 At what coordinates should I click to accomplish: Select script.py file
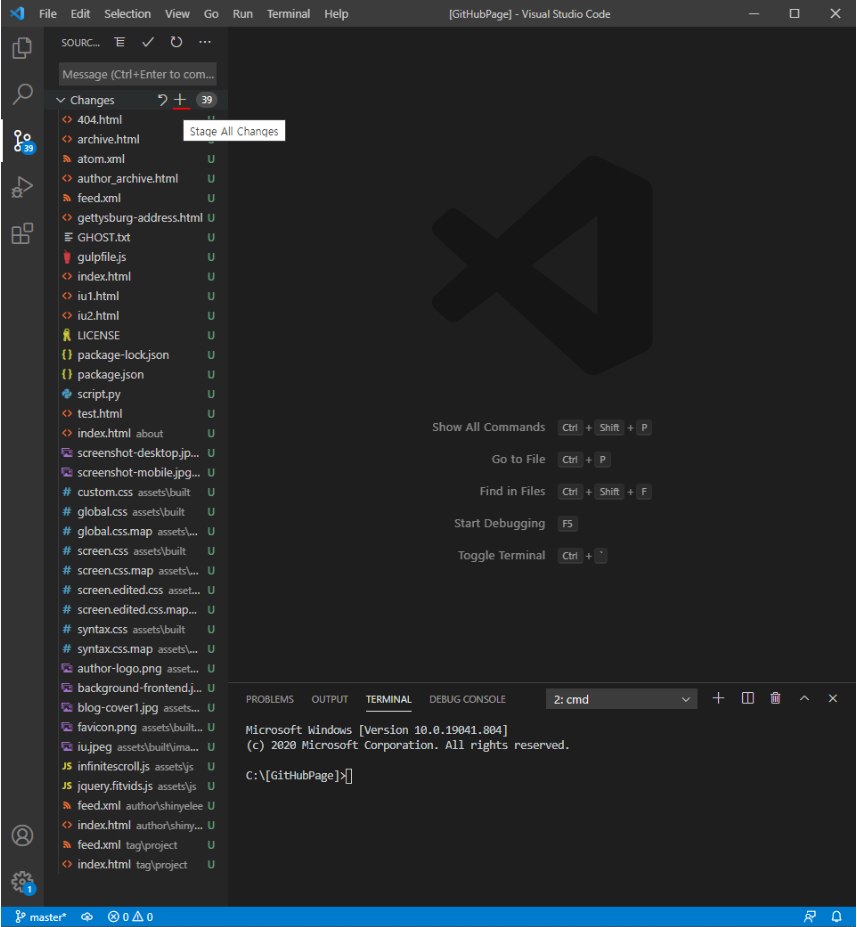pyautogui.click(x=139, y=394)
